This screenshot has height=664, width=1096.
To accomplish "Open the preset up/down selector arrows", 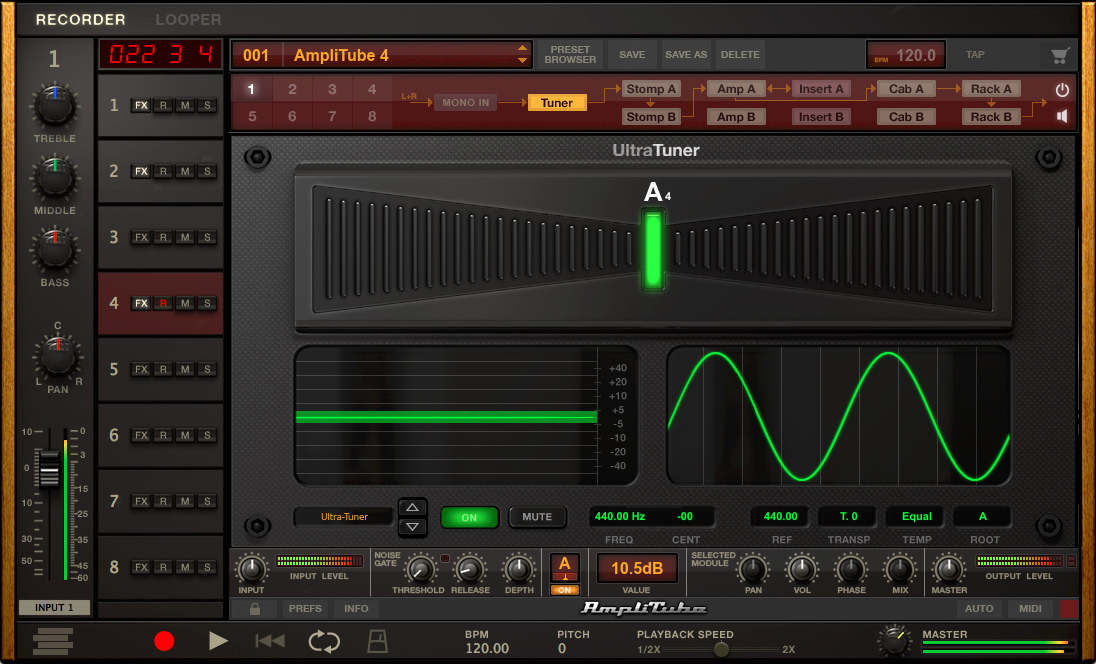I will click(521, 55).
